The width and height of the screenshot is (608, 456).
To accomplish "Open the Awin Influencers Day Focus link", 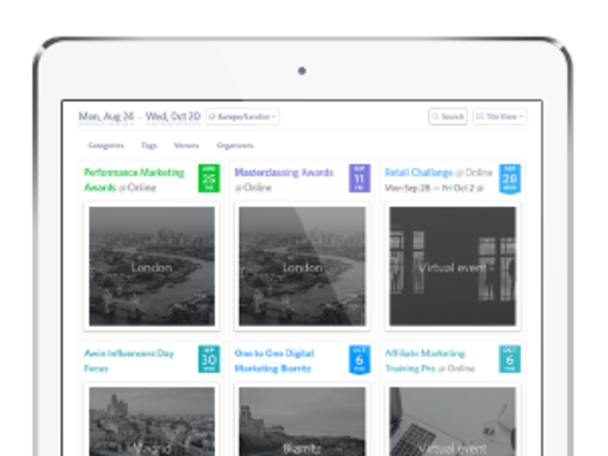I will 128,353.
